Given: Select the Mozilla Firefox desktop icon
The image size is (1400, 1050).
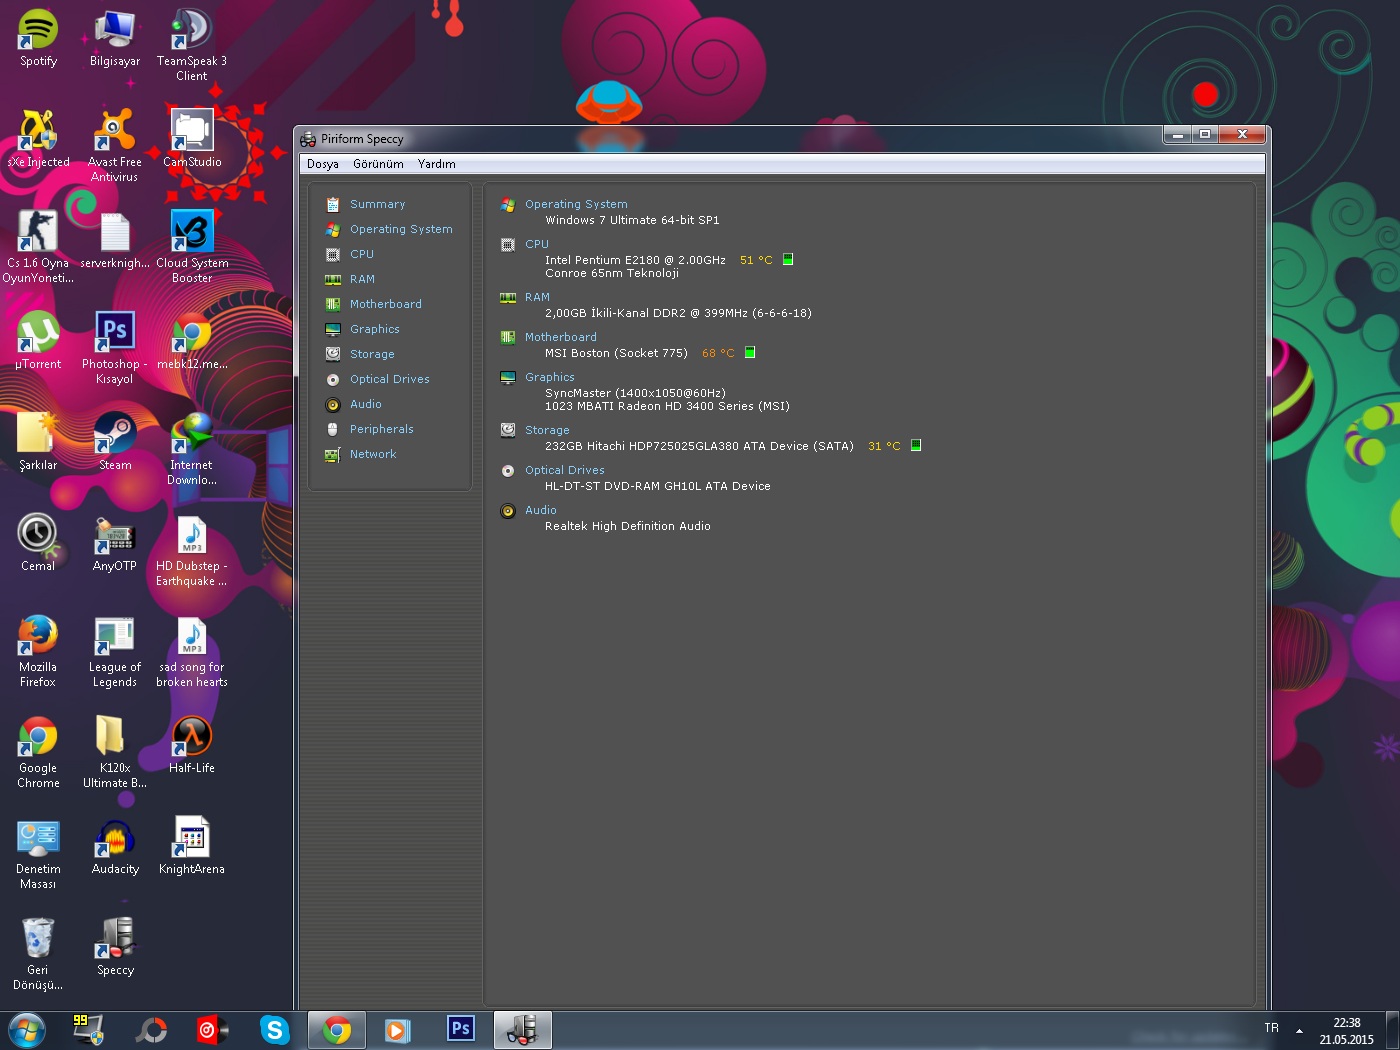Looking at the screenshot, I should pos(38,651).
